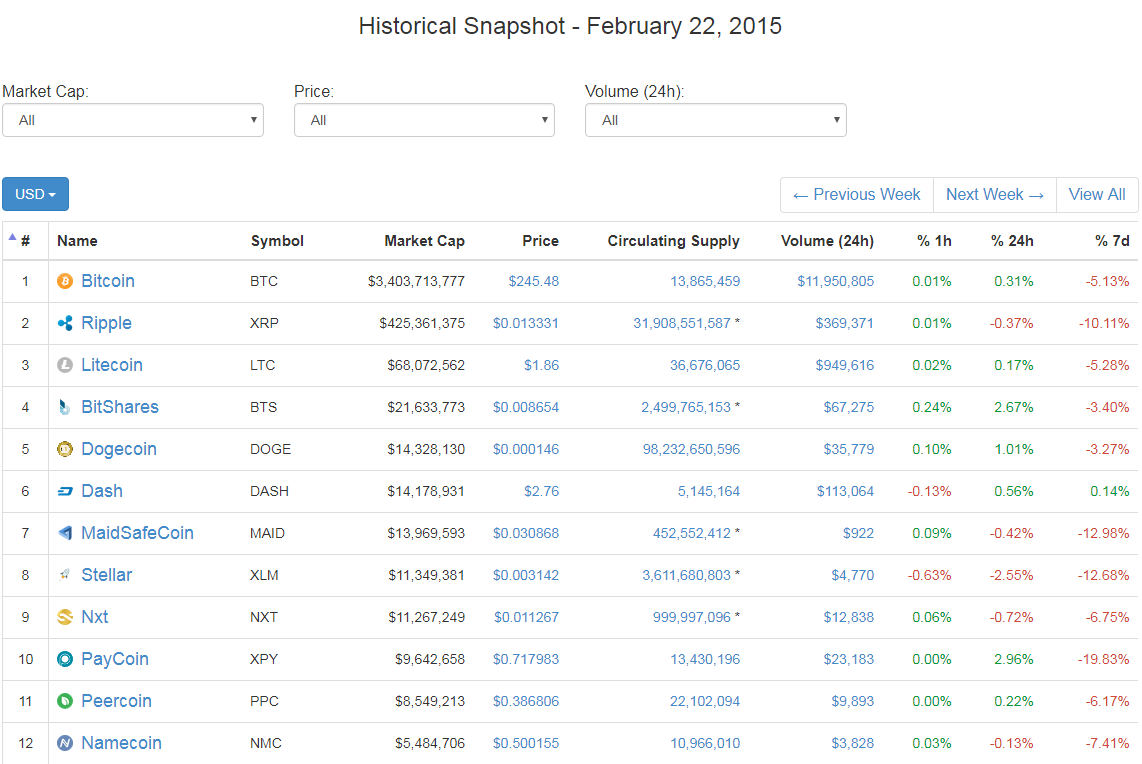Image resolution: width=1142 pixels, height=764 pixels.
Task: Click Litecoin 24h volume $949,616
Action: pos(845,365)
